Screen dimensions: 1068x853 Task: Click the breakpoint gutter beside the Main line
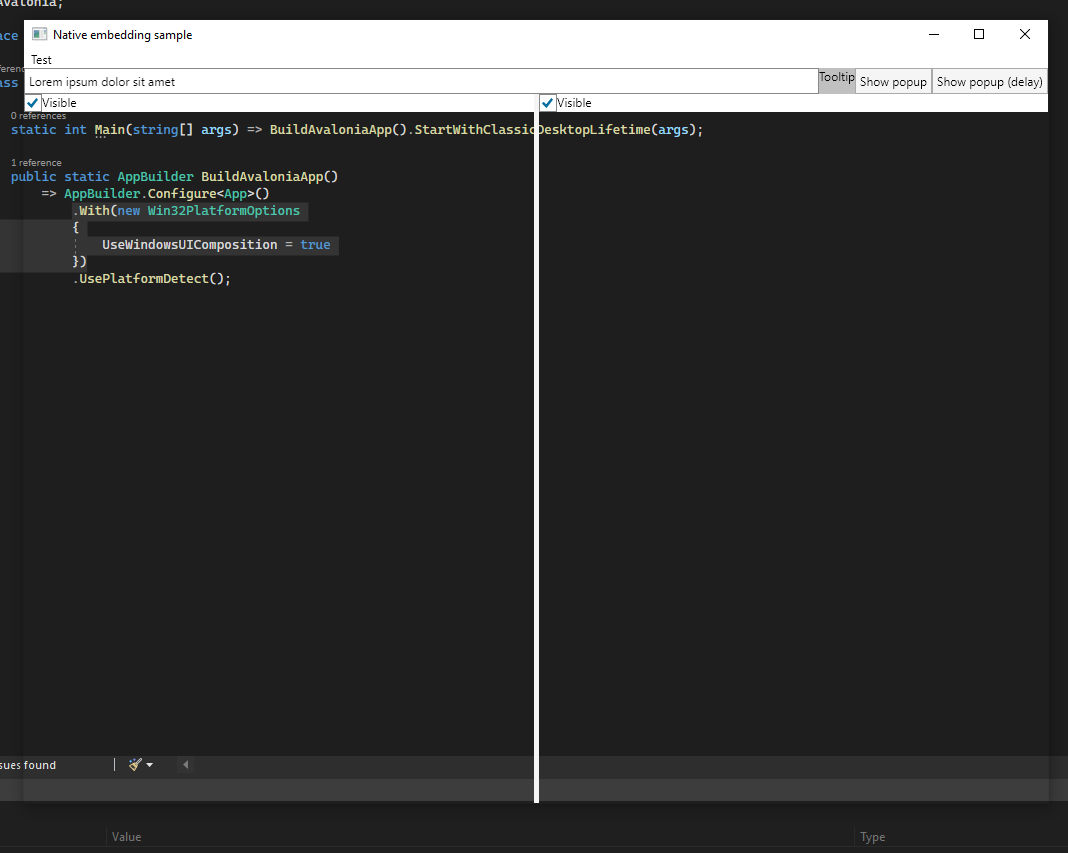click(4, 129)
